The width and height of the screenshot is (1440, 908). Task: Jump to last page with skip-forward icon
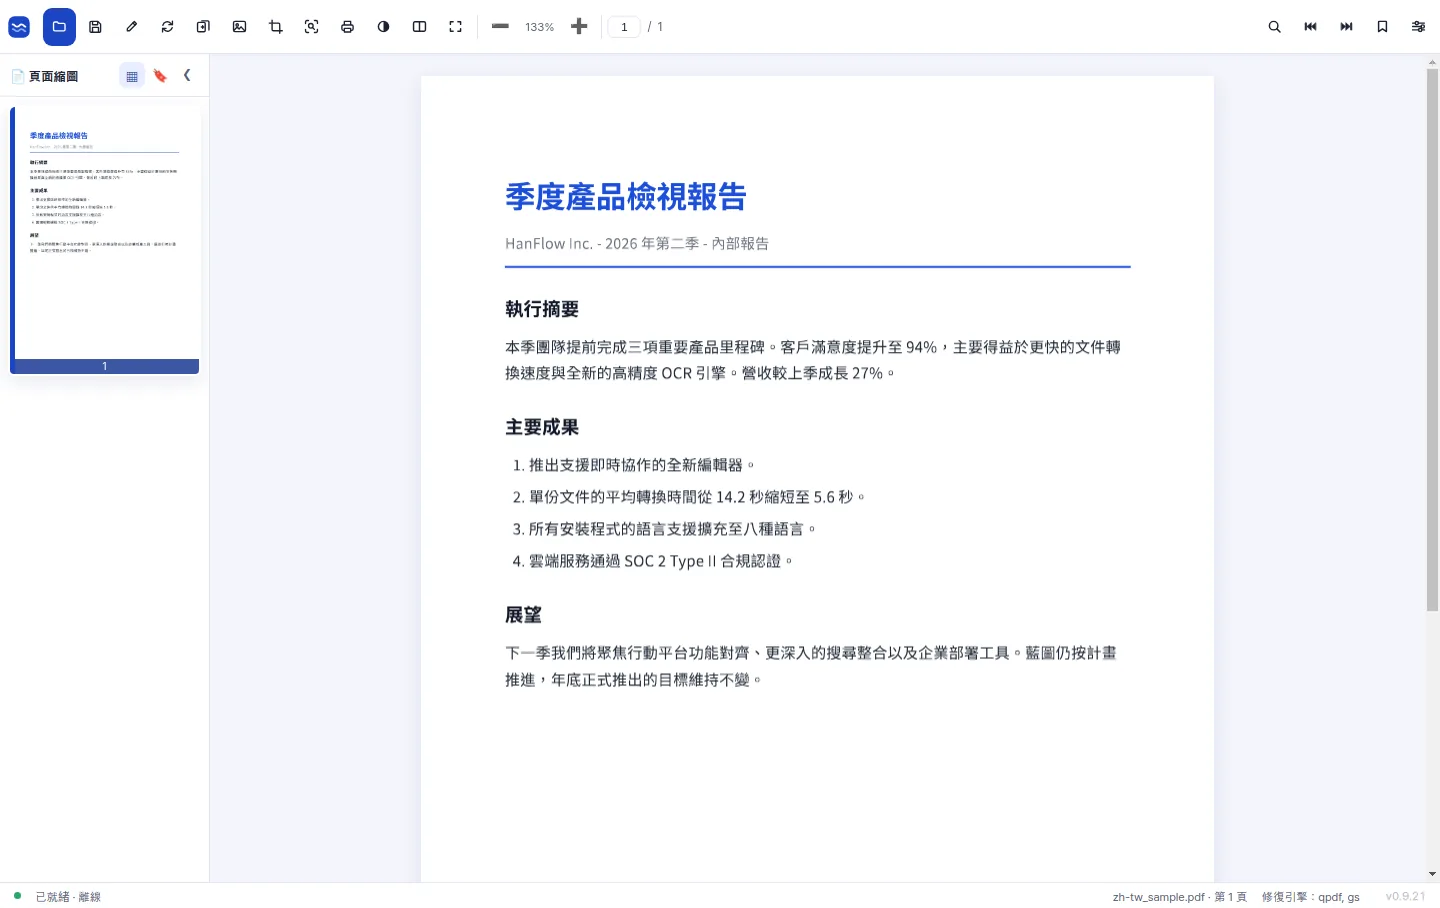(x=1346, y=27)
